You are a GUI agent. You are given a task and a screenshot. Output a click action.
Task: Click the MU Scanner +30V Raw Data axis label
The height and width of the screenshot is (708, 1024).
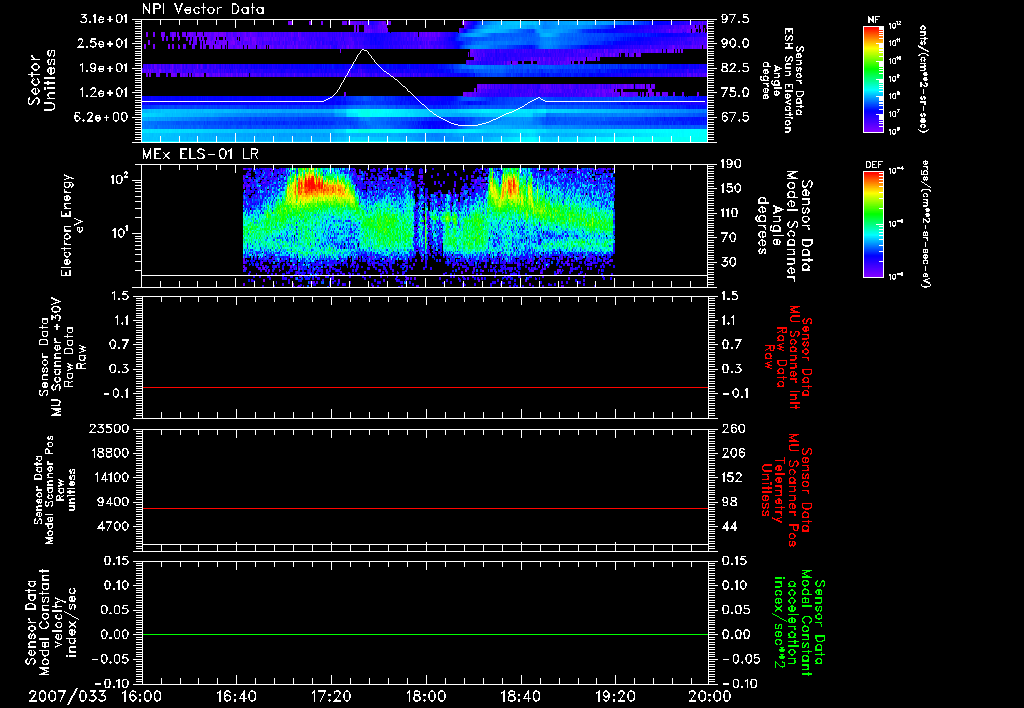click(62, 357)
